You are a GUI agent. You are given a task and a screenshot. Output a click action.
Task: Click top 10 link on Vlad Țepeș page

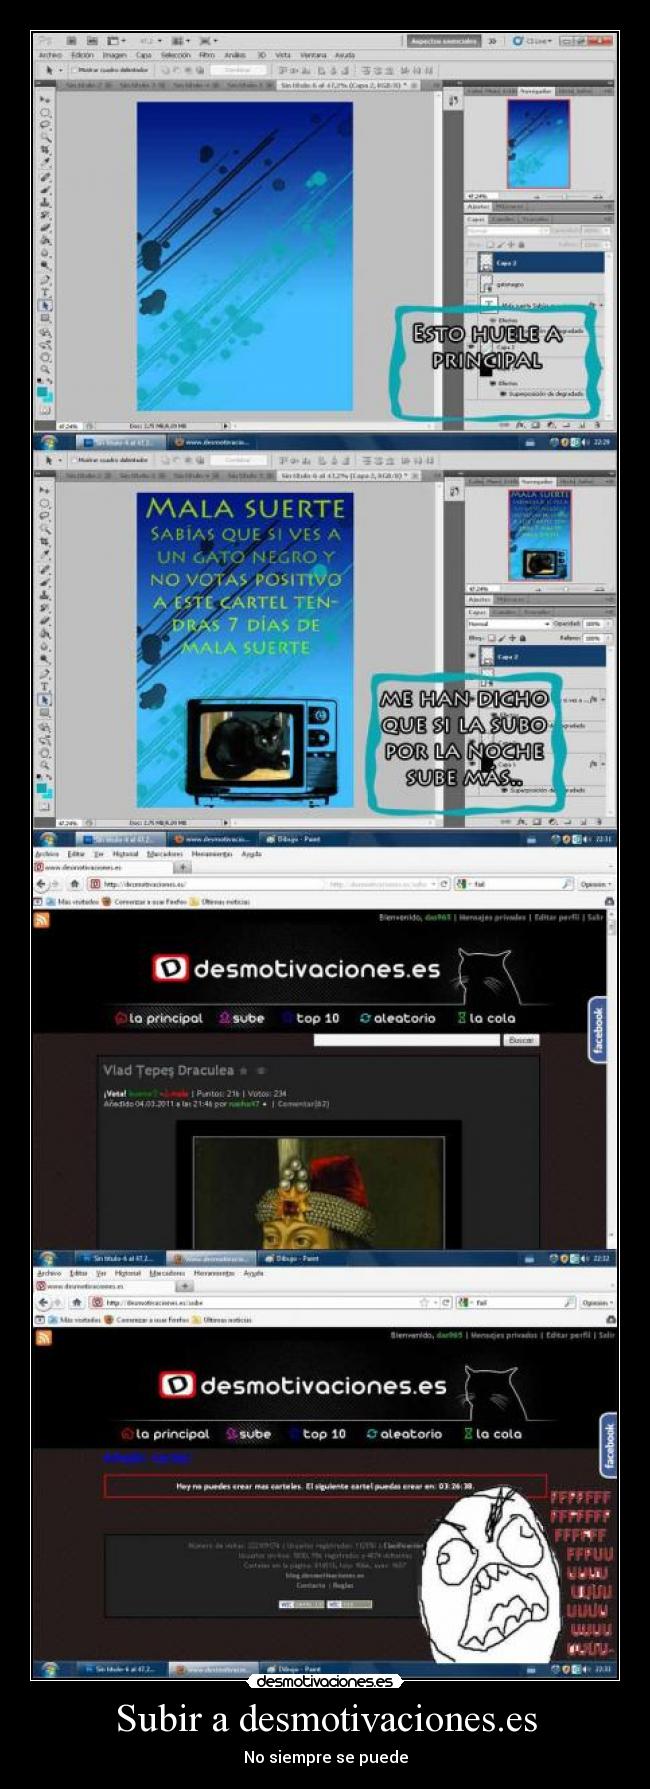point(311,1018)
